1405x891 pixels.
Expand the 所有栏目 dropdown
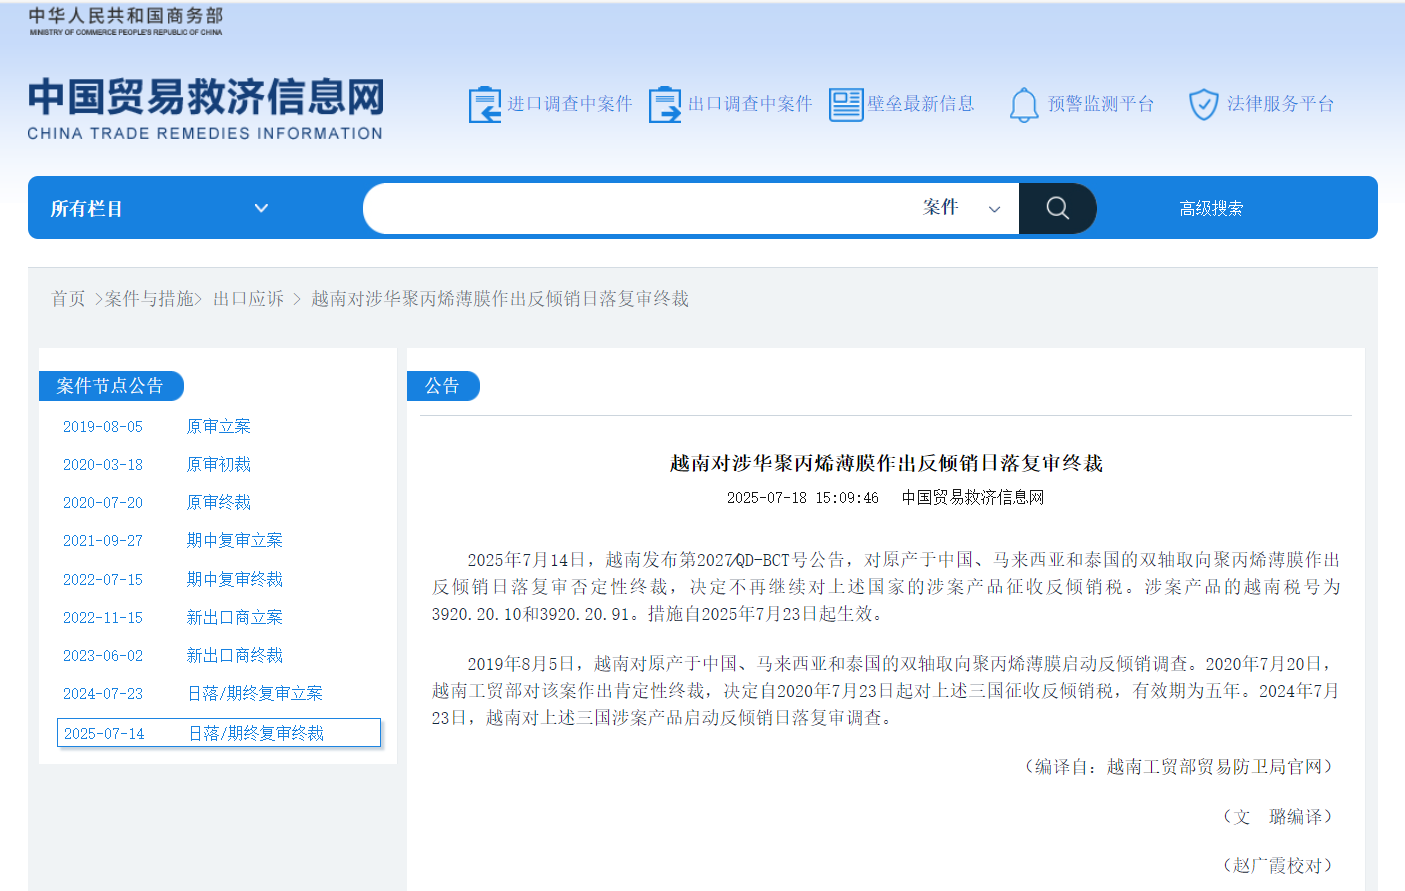coord(160,208)
